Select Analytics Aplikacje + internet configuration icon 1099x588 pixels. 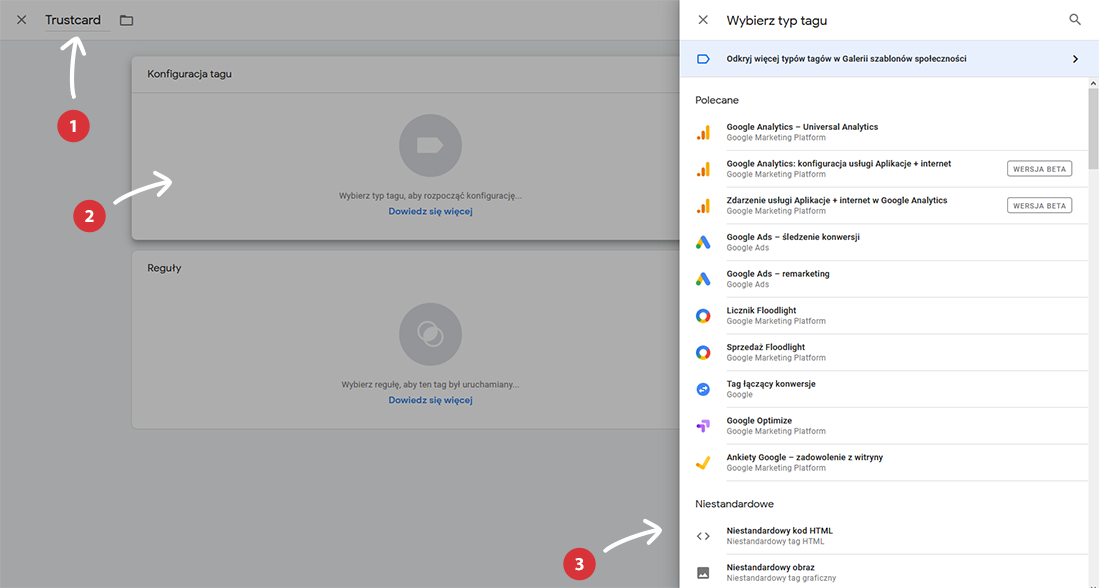click(703, 169)
